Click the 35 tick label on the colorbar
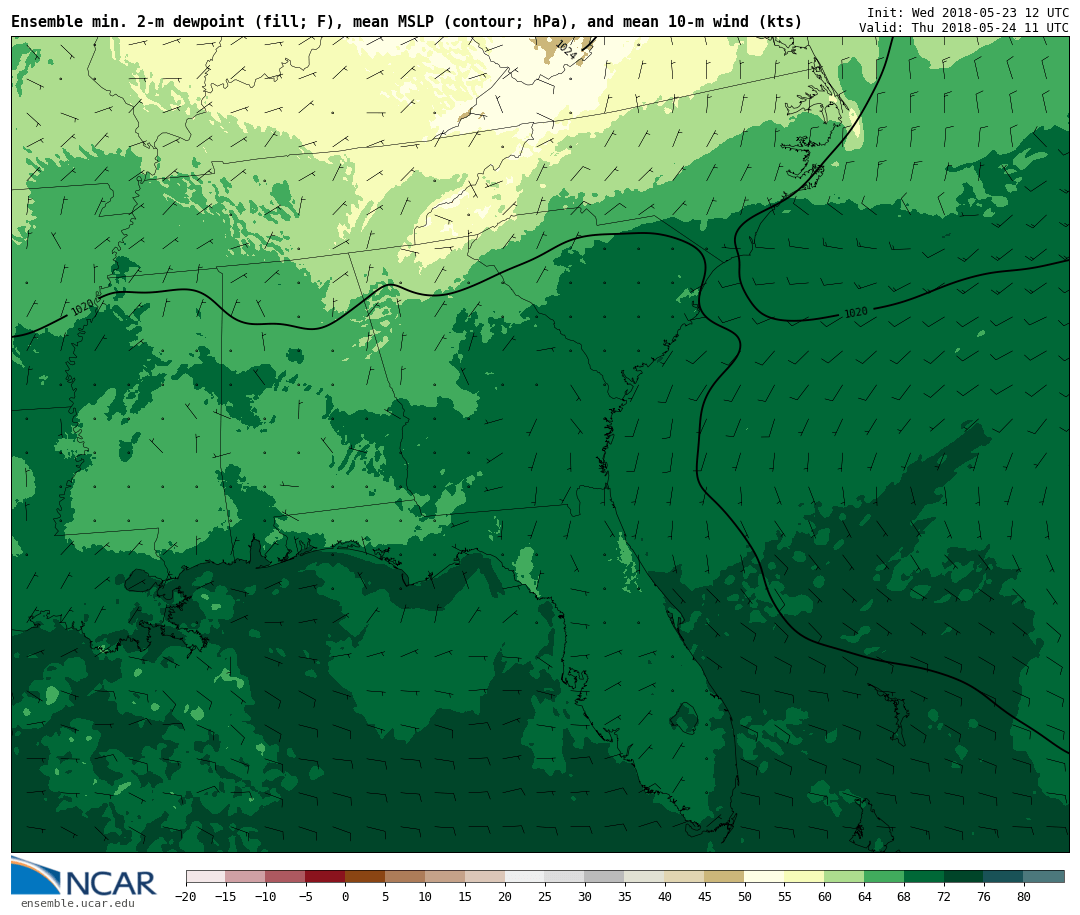Image resolution: width=1080 pixels, height=915 pixels. [x=625, y=896]
